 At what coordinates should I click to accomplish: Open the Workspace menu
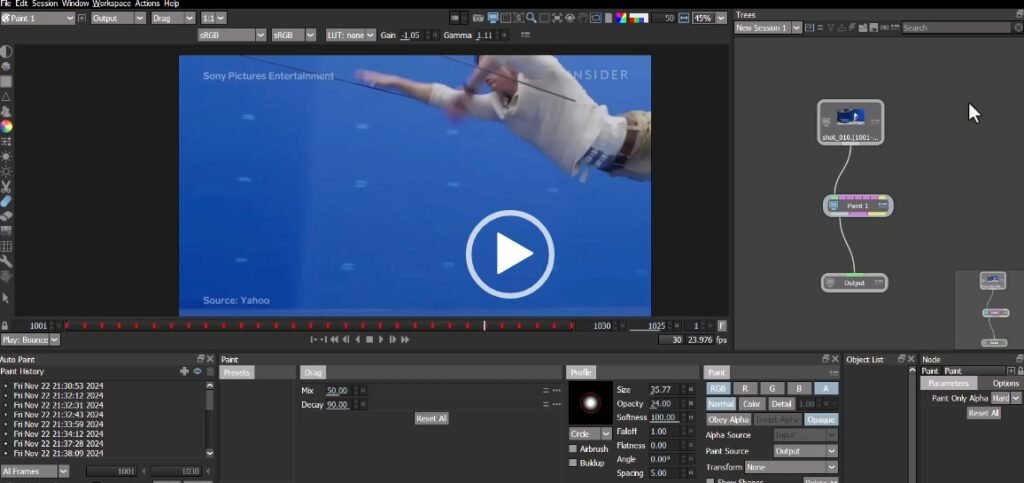click(111, 3)
